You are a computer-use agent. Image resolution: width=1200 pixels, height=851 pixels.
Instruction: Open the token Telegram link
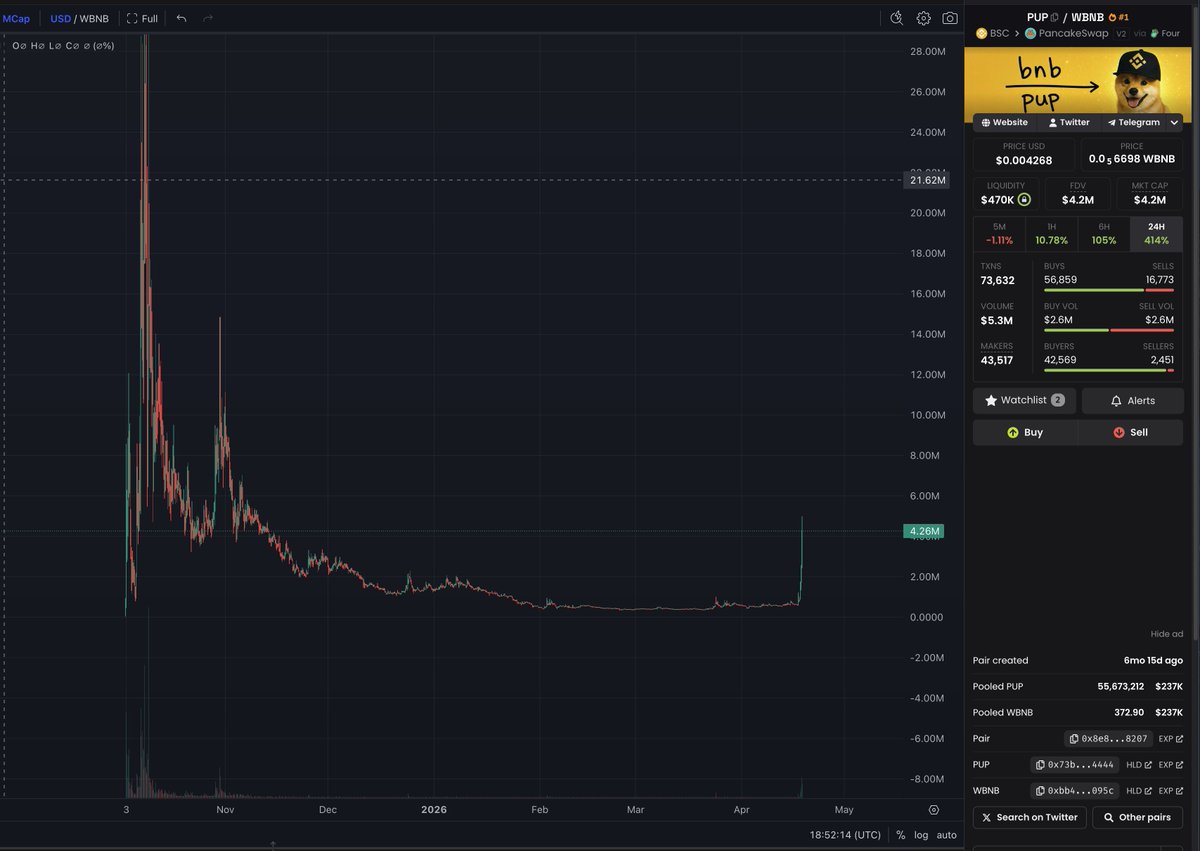tap(1133, 122)
